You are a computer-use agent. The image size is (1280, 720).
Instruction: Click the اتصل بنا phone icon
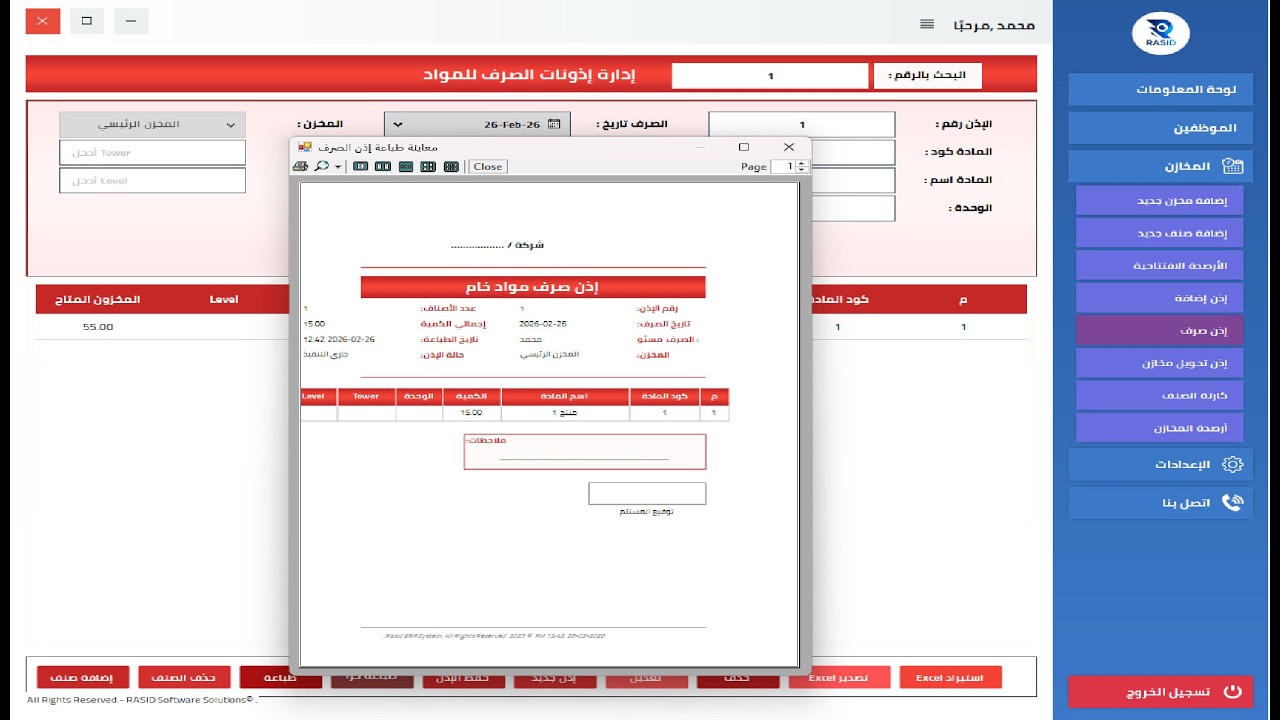coord(1233,502)
